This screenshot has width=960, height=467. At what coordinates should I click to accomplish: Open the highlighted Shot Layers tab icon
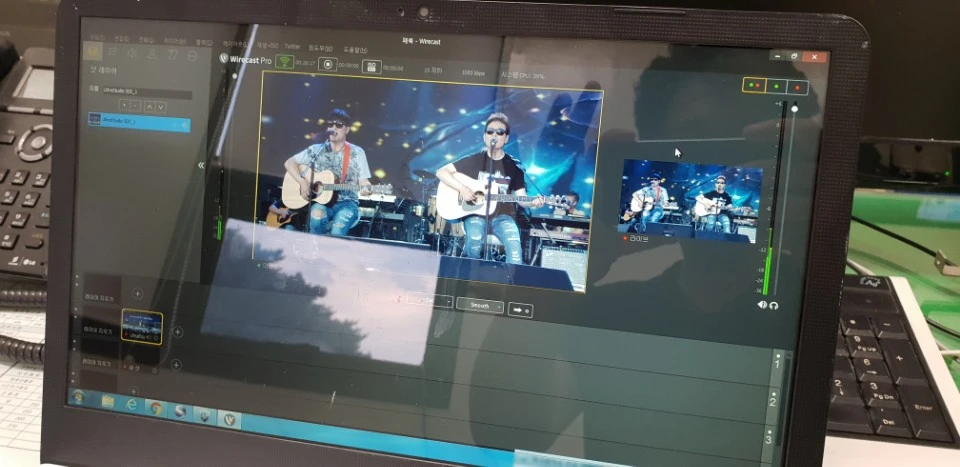click(x=93, y=51)
